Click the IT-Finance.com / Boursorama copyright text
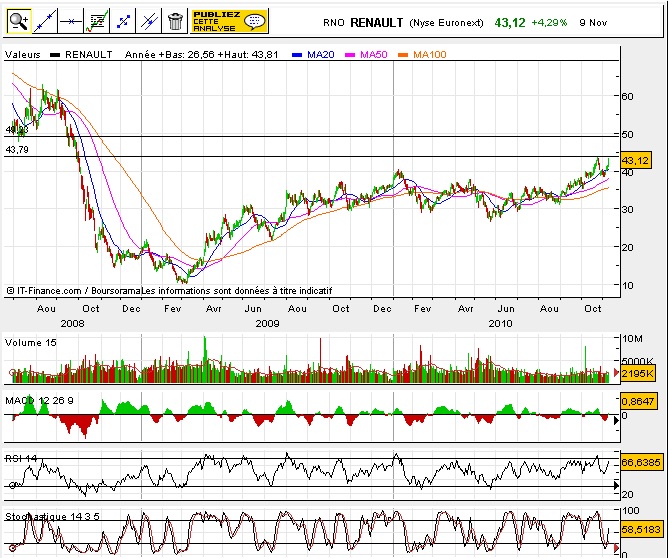Screen dimensions: 668x558 pyautogui.click(x=73, y=291)
